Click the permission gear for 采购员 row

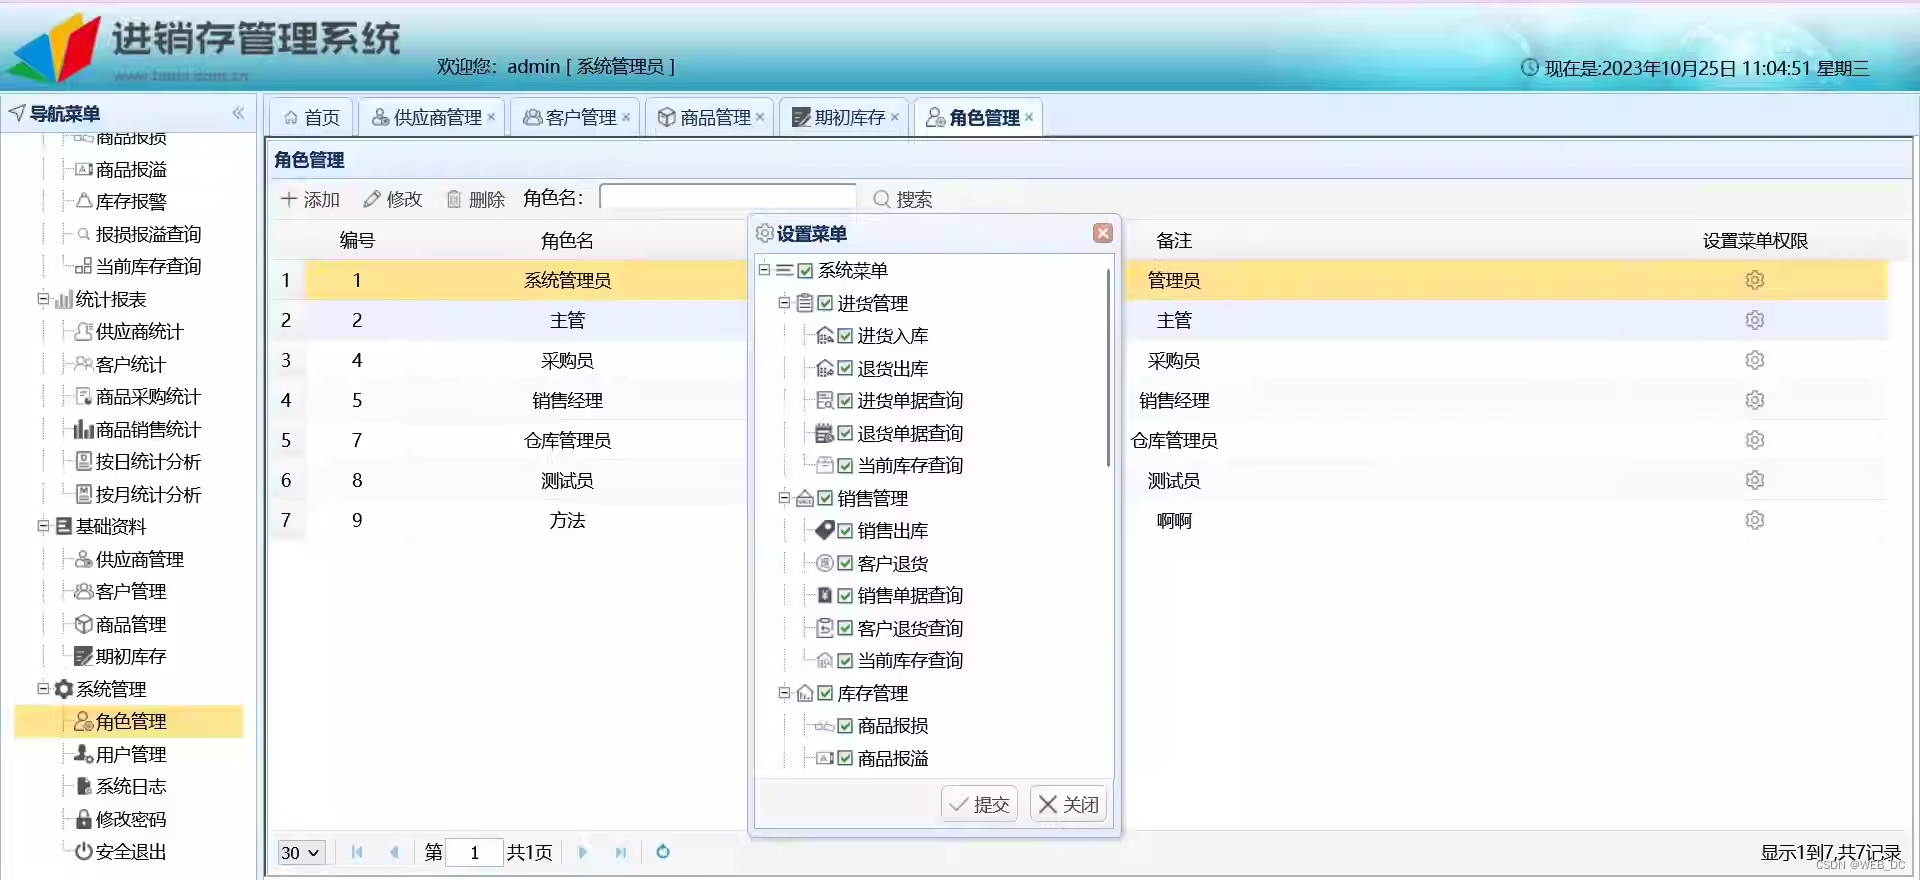[1754, 360]
